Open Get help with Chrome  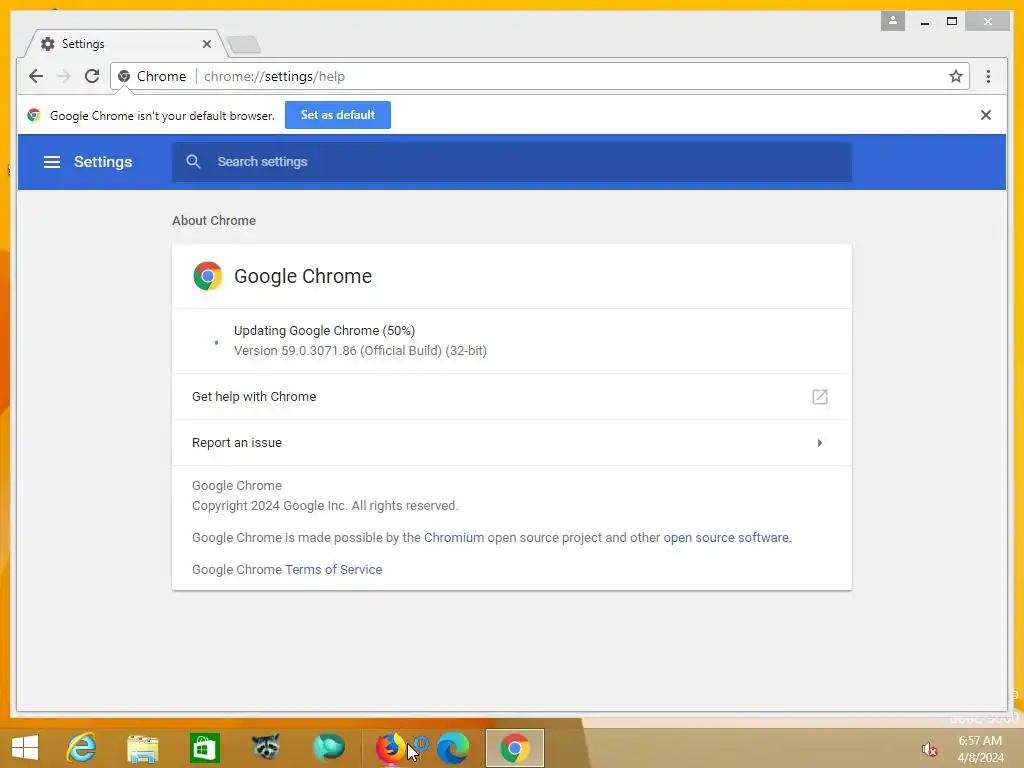(x=511, y=396)
